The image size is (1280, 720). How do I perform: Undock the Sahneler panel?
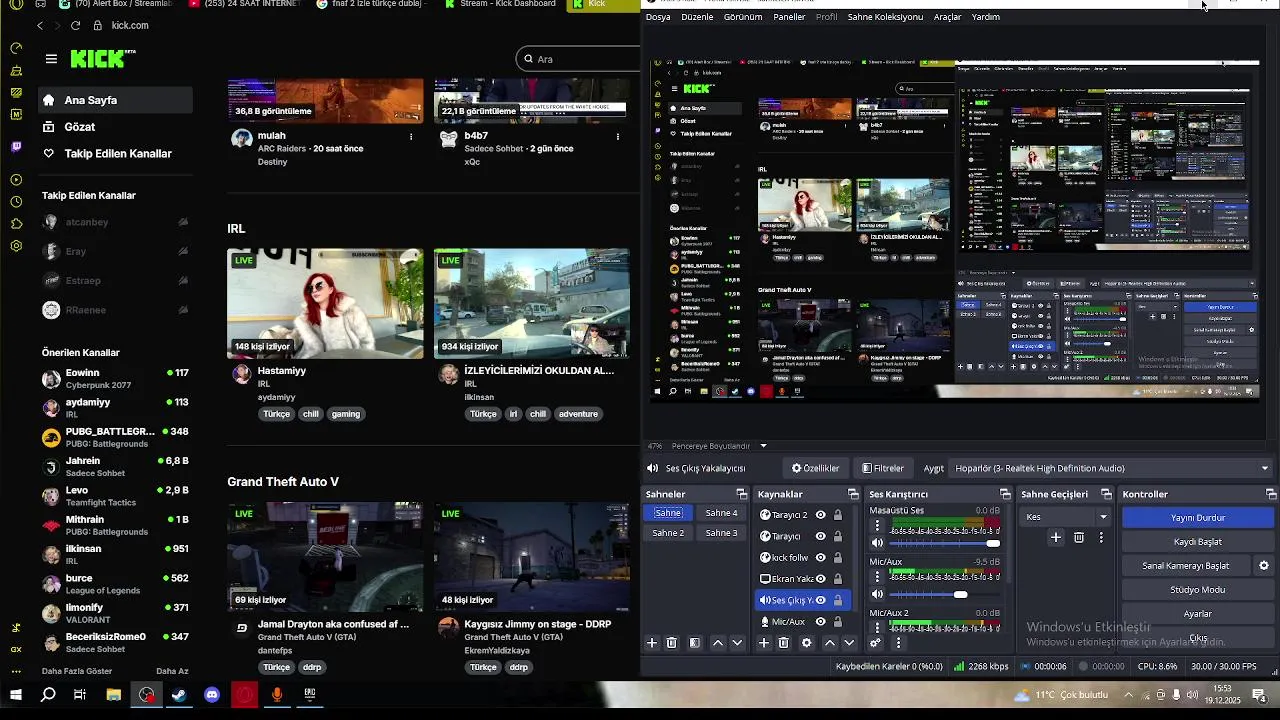(741, 494)
